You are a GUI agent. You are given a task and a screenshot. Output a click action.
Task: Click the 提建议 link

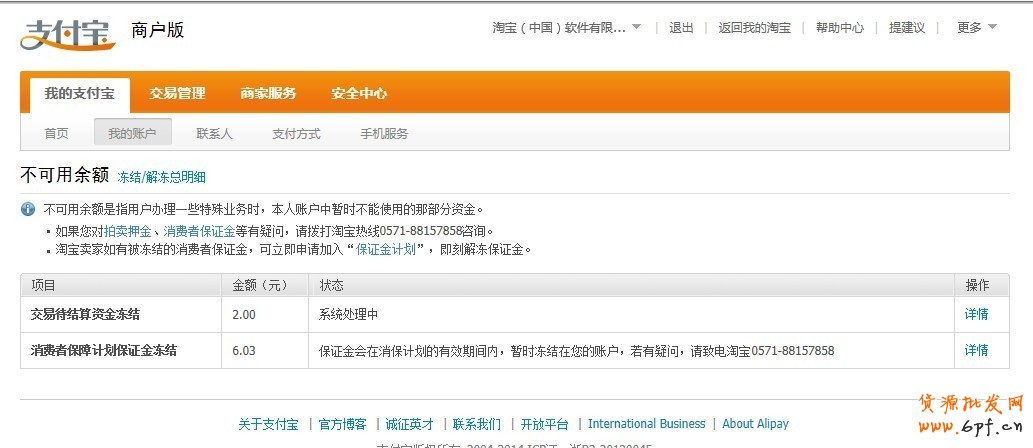907,28
